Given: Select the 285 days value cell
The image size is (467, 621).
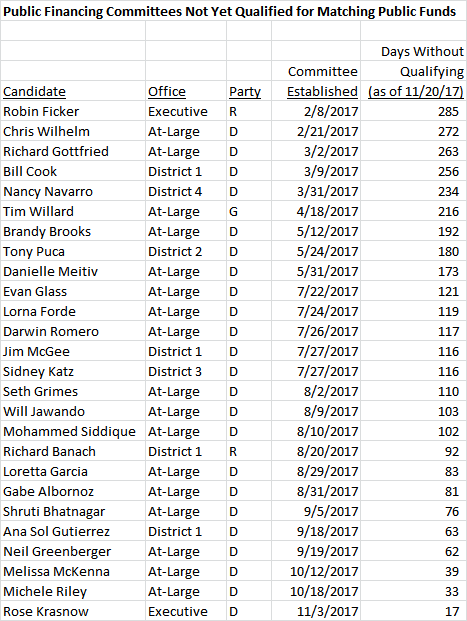Looking at the screenshot, I should point(414,111).
